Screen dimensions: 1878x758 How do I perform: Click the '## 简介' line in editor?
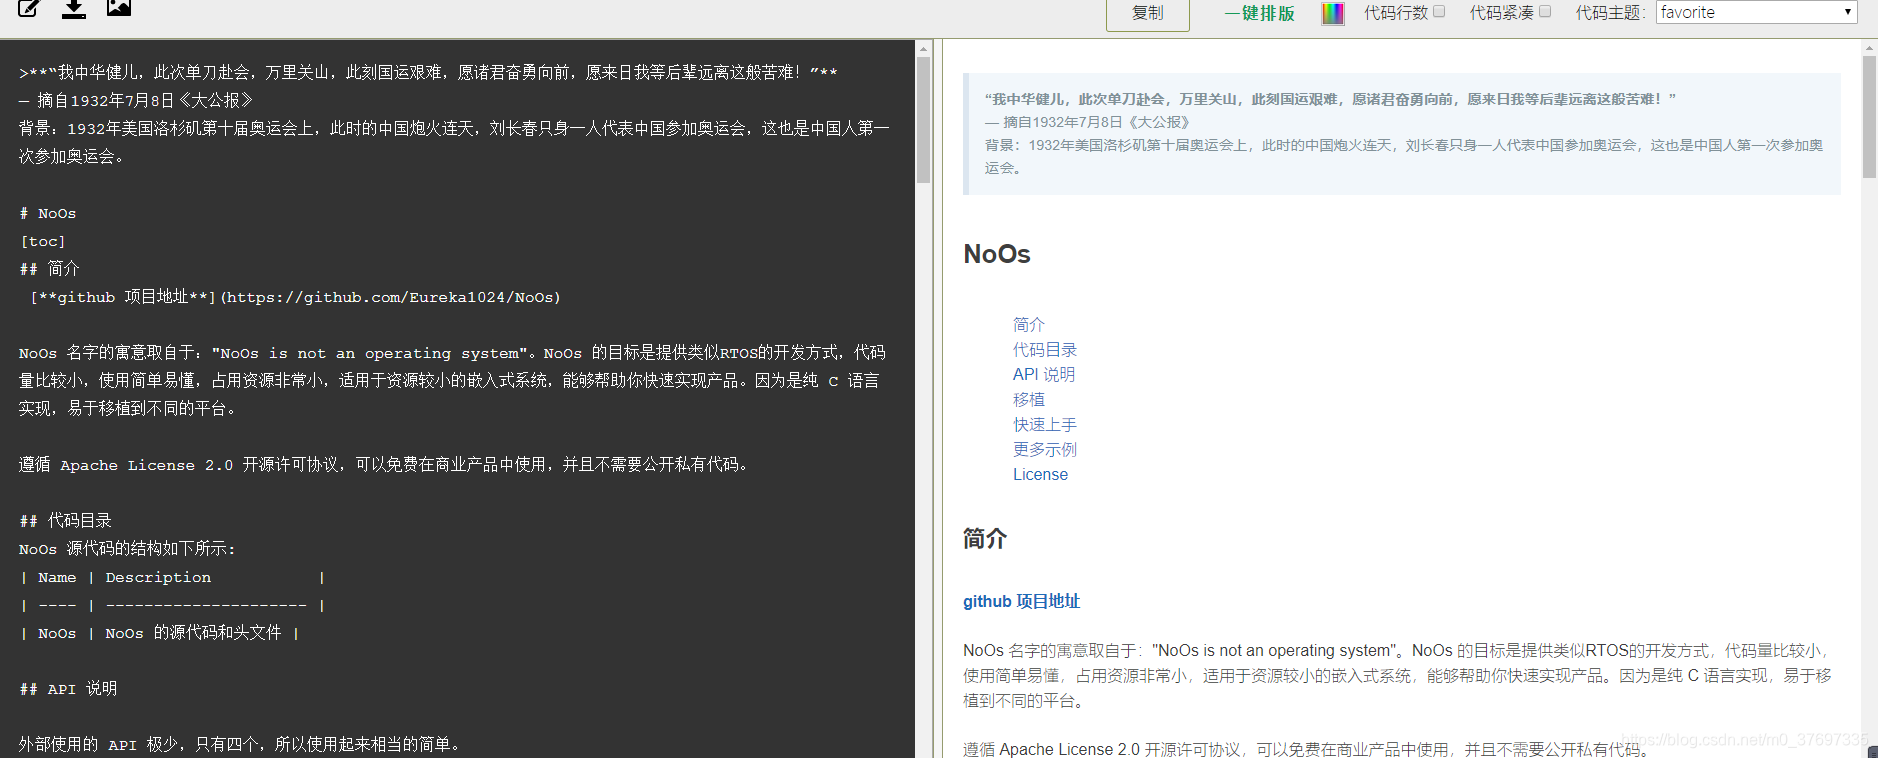coord(49,269)
